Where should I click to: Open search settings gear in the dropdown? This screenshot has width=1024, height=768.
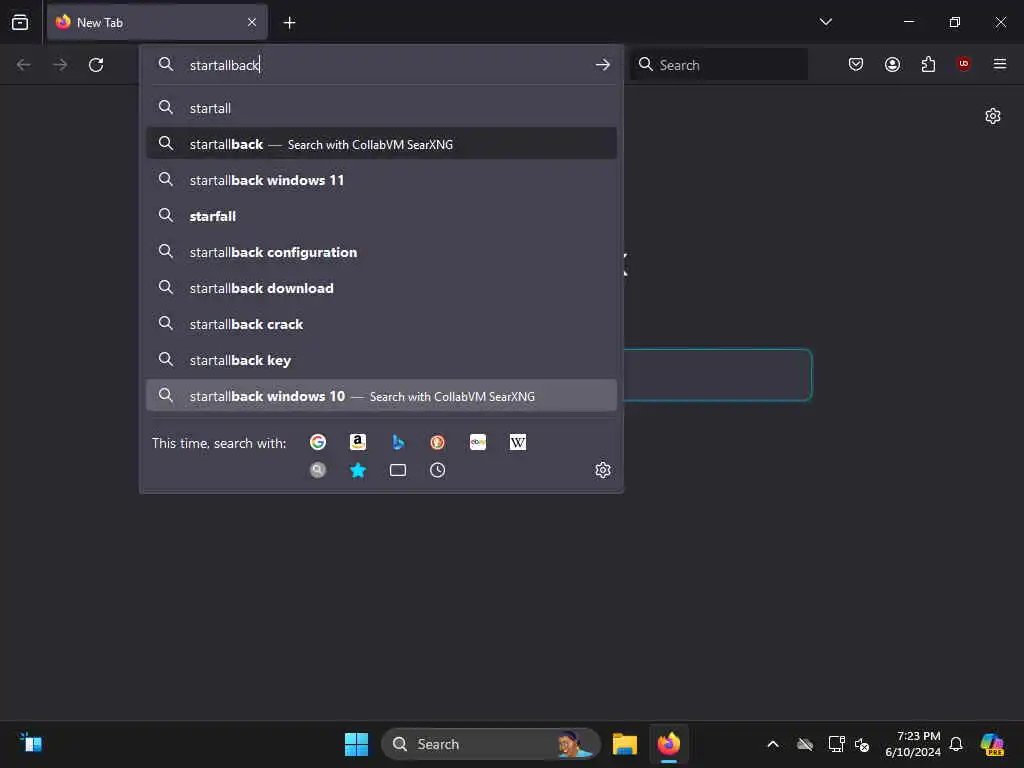pos(602,470)
